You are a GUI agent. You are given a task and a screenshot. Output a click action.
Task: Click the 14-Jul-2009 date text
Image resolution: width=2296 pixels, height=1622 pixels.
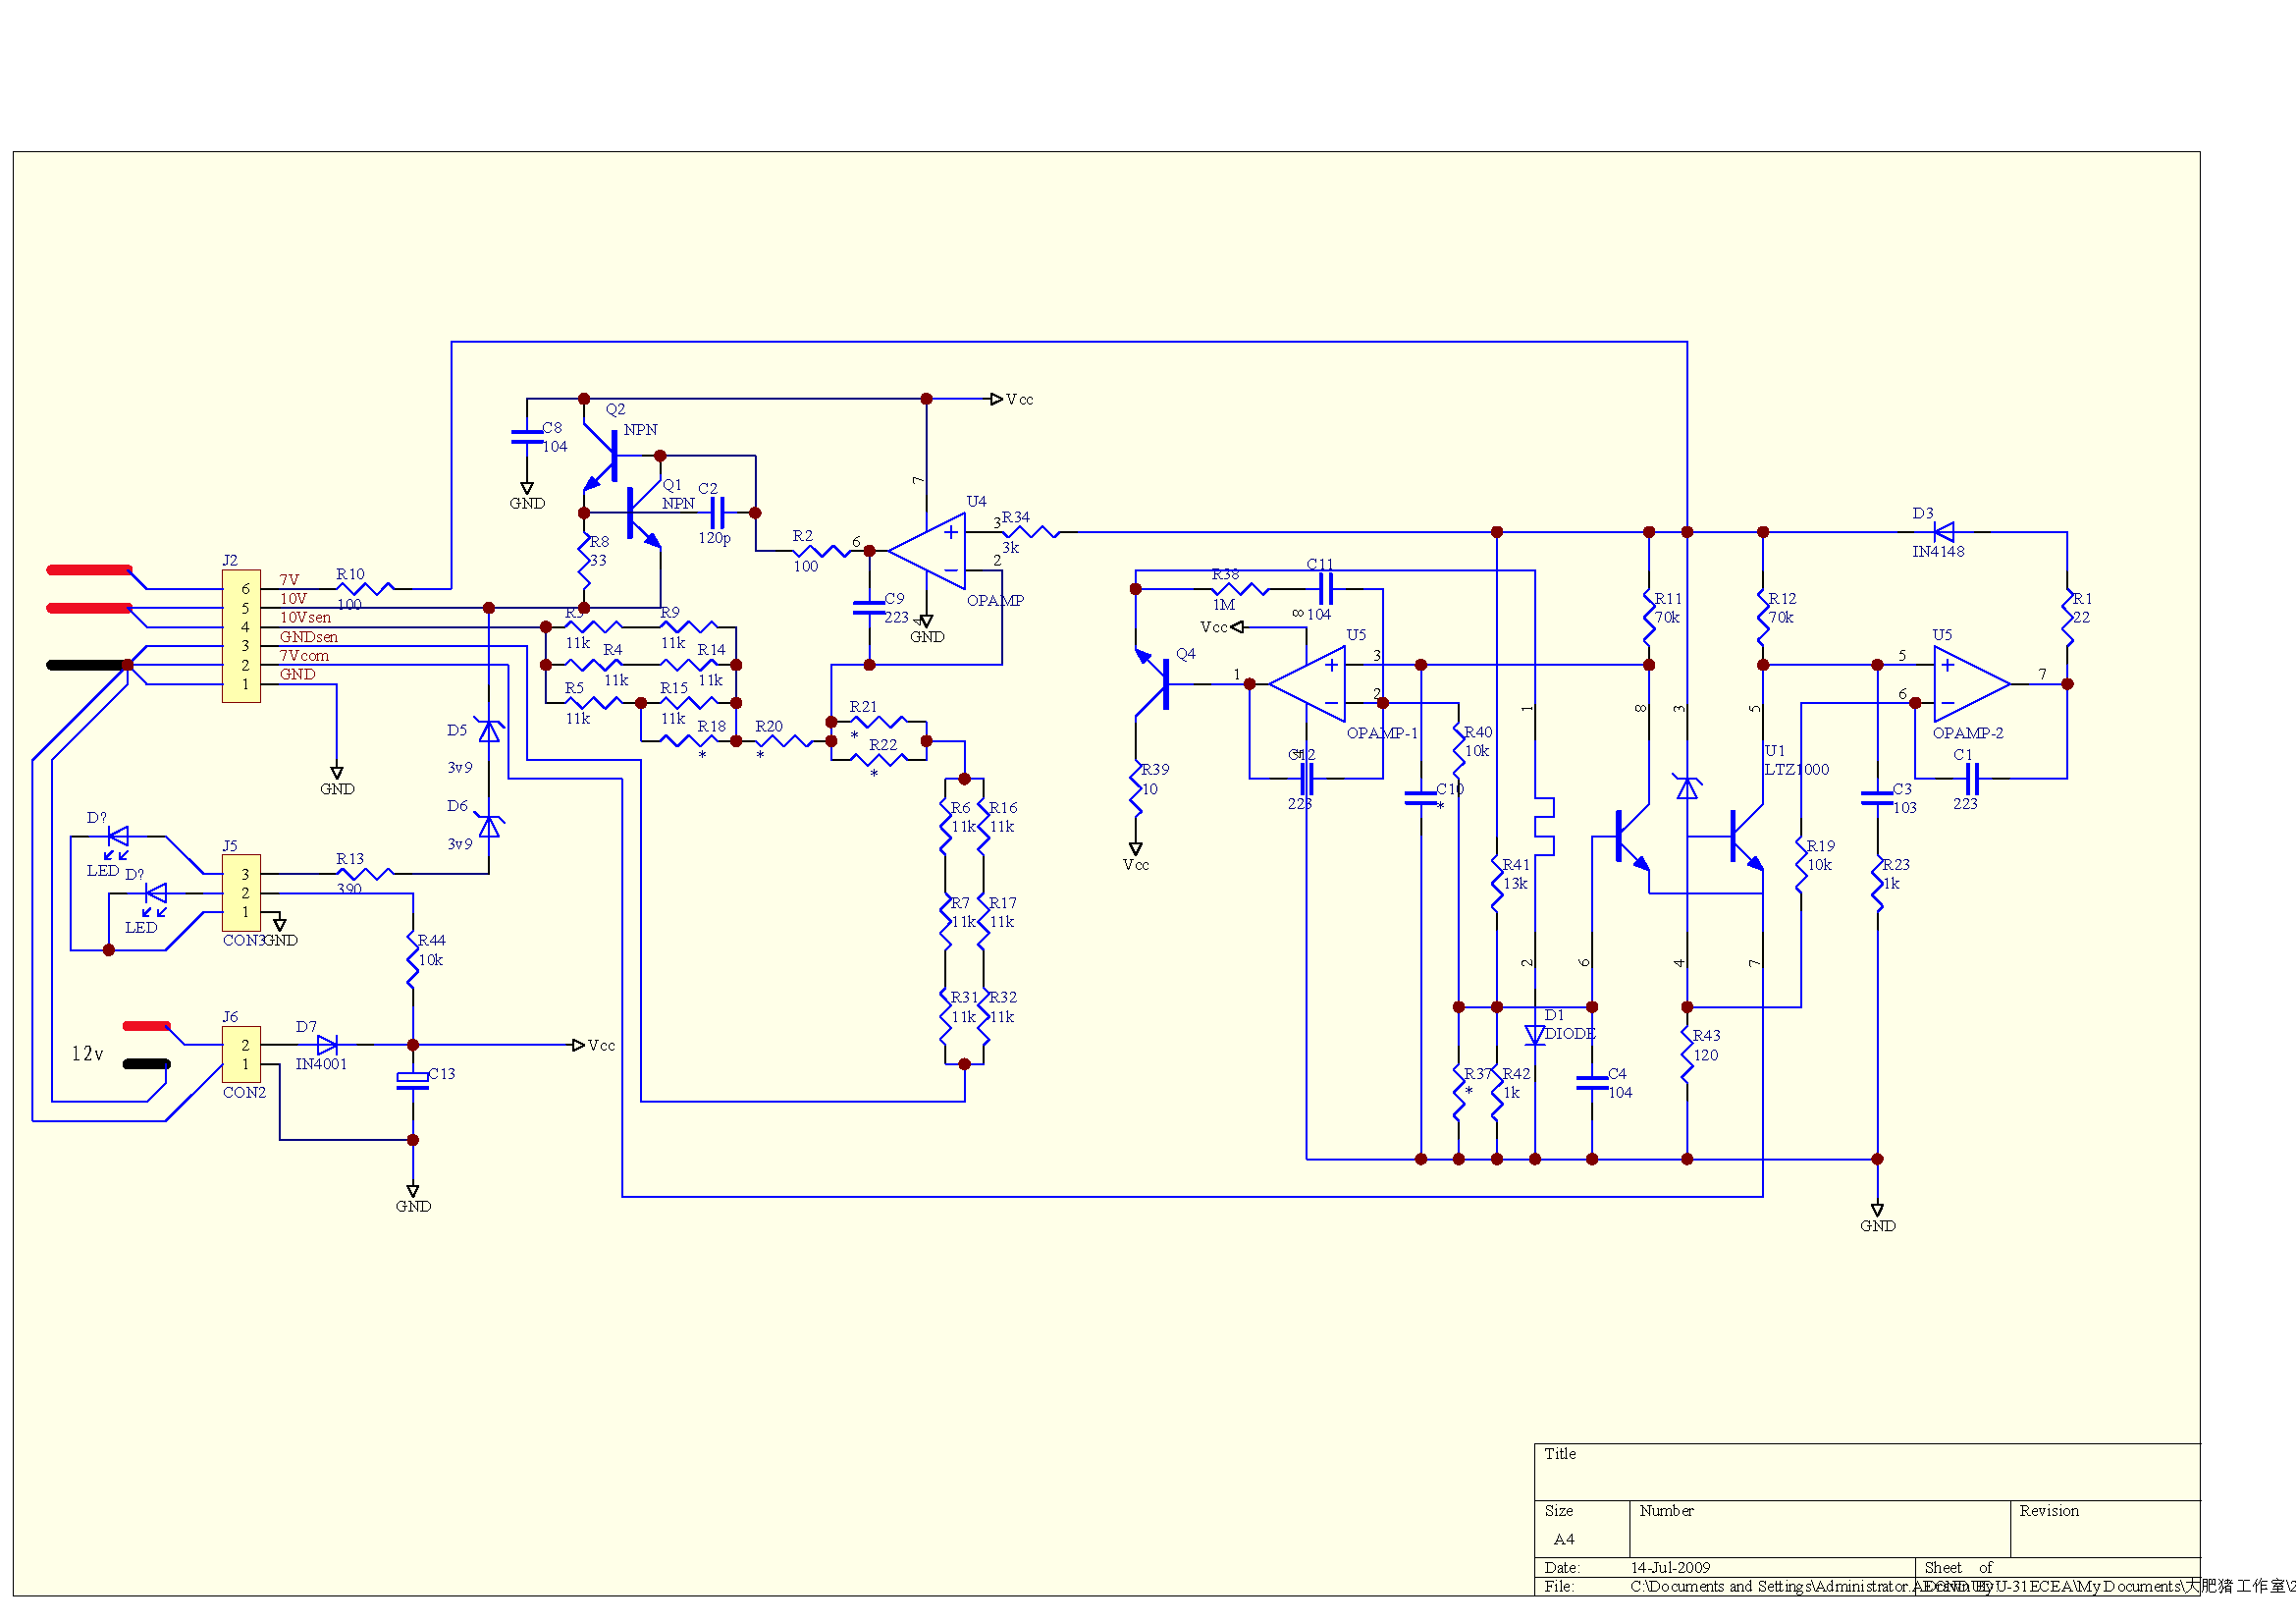1670,1568
